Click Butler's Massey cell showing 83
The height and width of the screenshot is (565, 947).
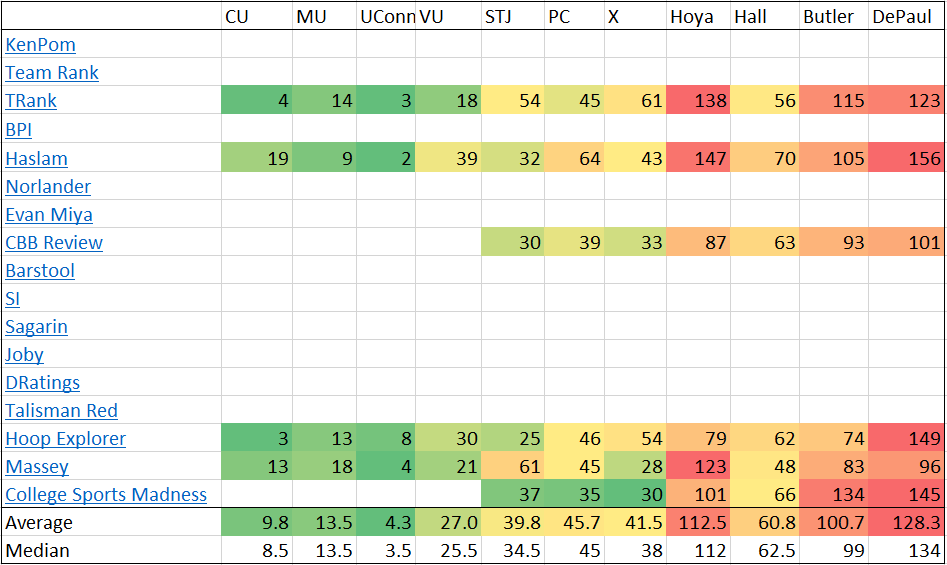833,466
